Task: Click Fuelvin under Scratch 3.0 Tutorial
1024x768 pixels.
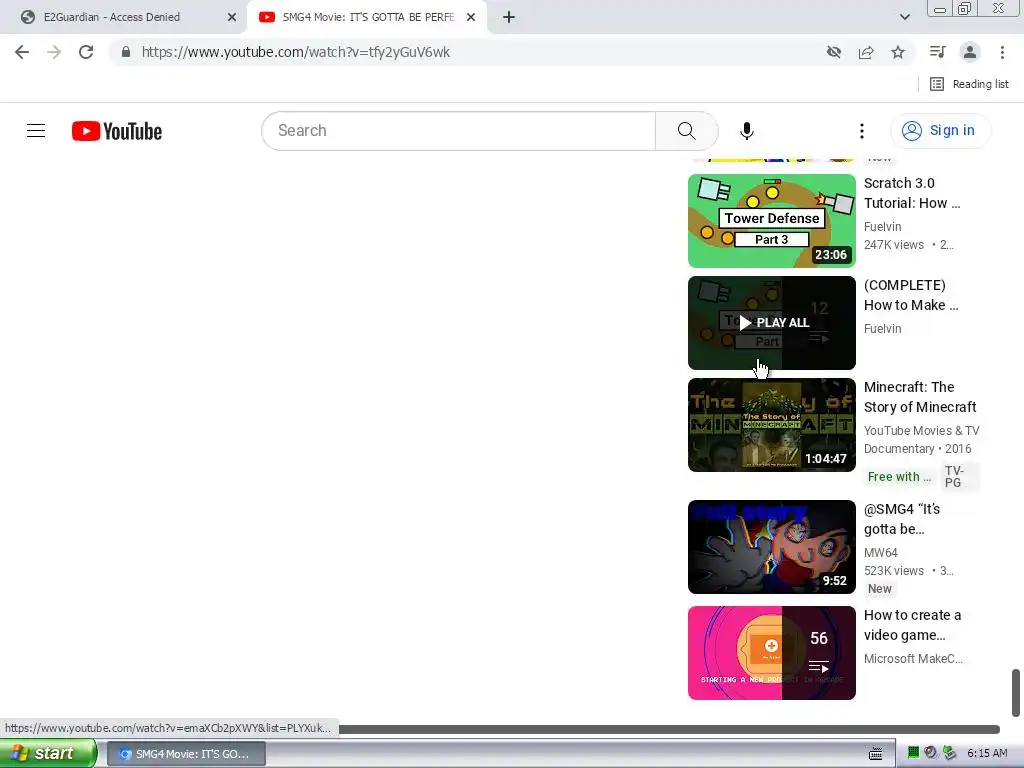Action: (x=882, y=227)
